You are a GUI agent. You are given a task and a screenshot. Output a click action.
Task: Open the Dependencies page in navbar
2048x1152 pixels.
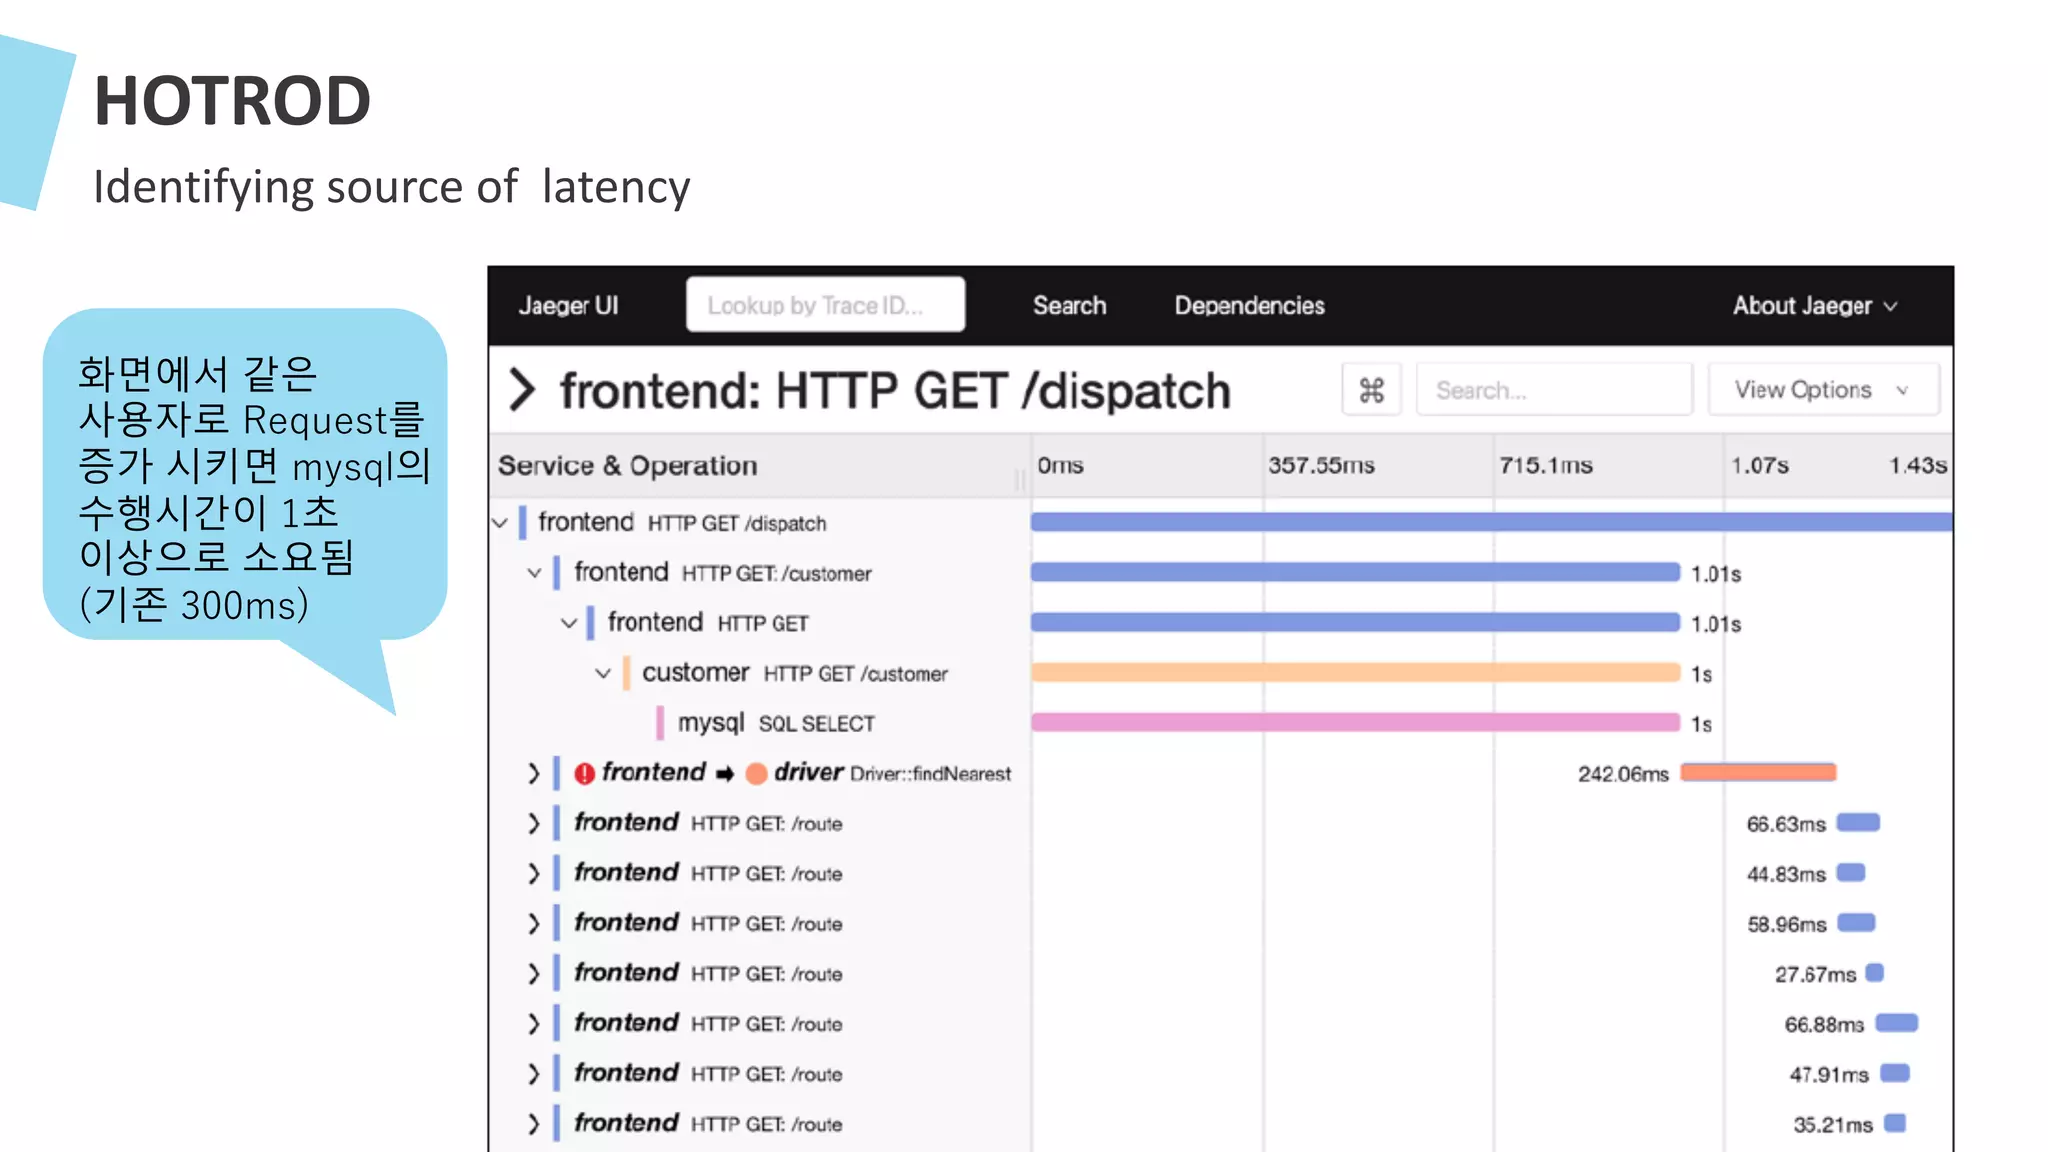1249,306
